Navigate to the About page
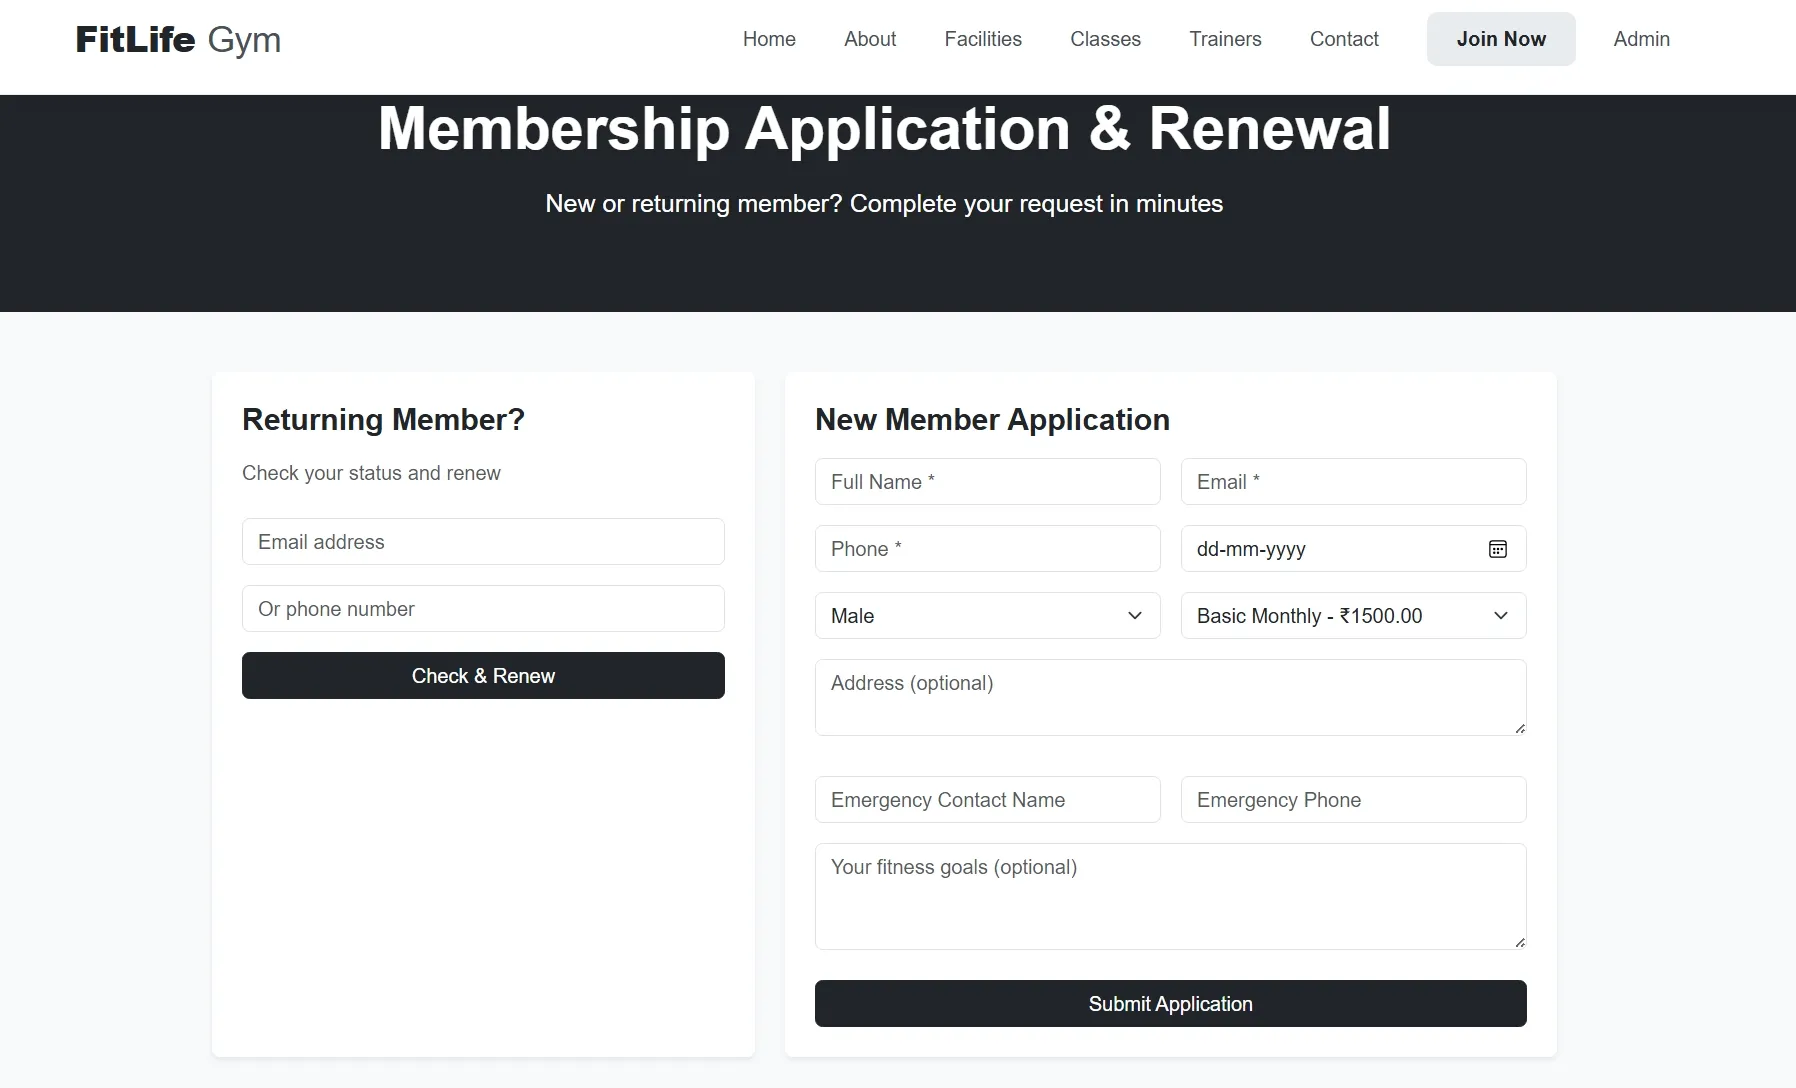The image size is (1796, 1088). coord(869,39)
